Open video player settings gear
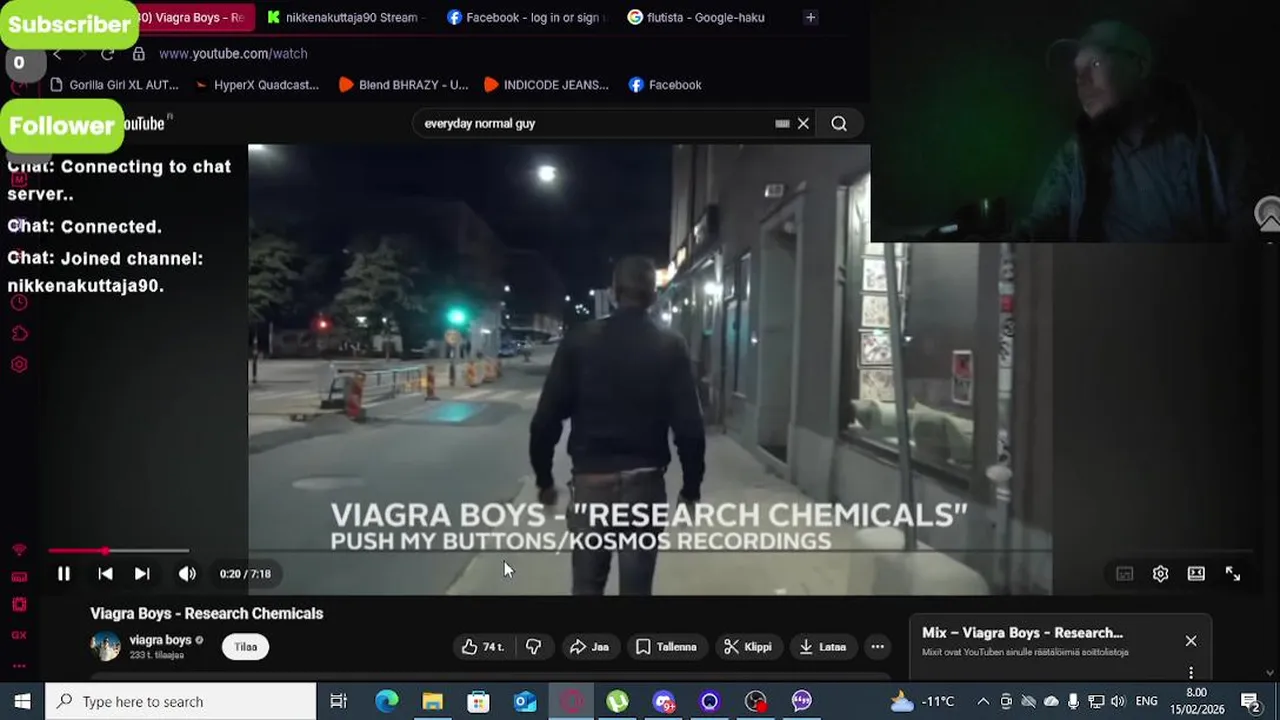The image size is (1280, 720). pyautogui.click(x=1160, y=574)
